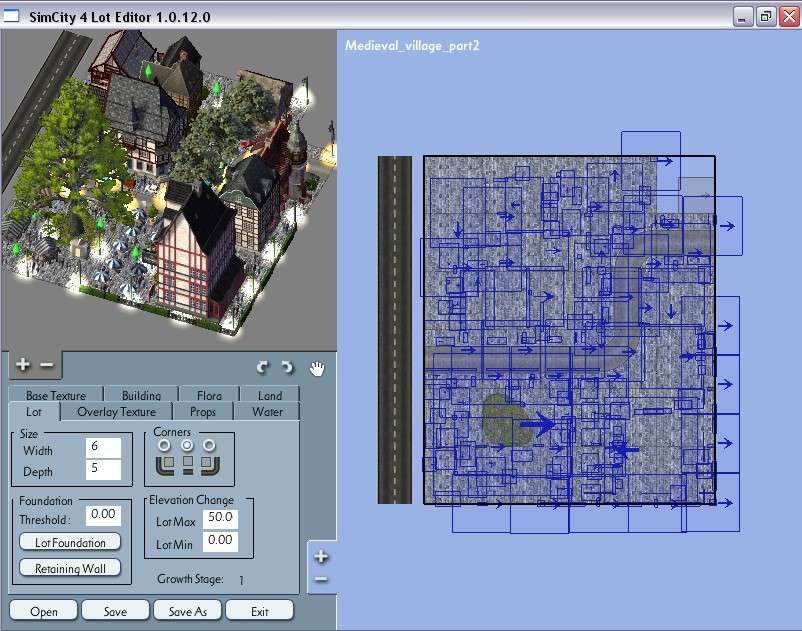
Task: Click the Exit button
Action: tap(260, 611)
